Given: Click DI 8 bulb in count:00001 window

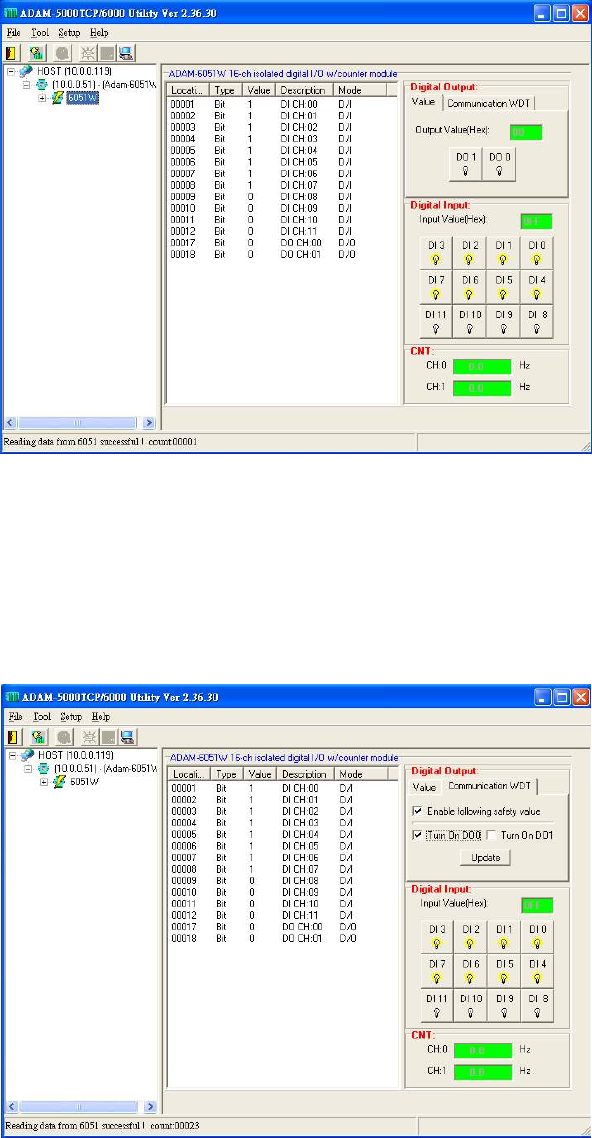Looking at the screenshot, I should 536,322.
